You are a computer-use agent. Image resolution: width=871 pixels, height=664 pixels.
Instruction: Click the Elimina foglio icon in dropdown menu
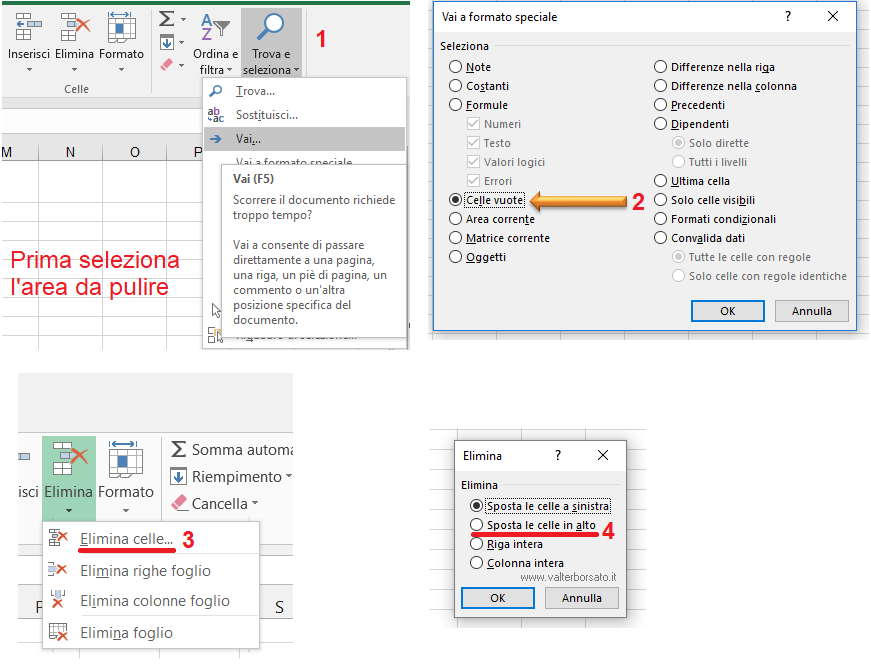point(59,632)
